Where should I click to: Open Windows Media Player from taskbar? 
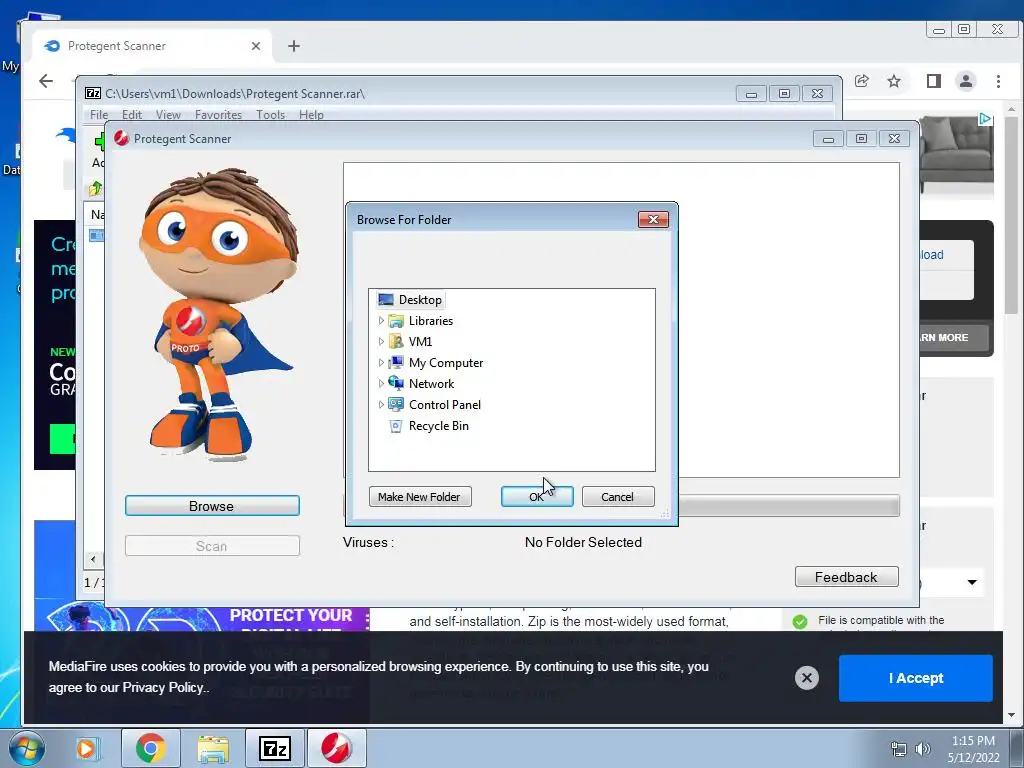click(x=86, y=748)
